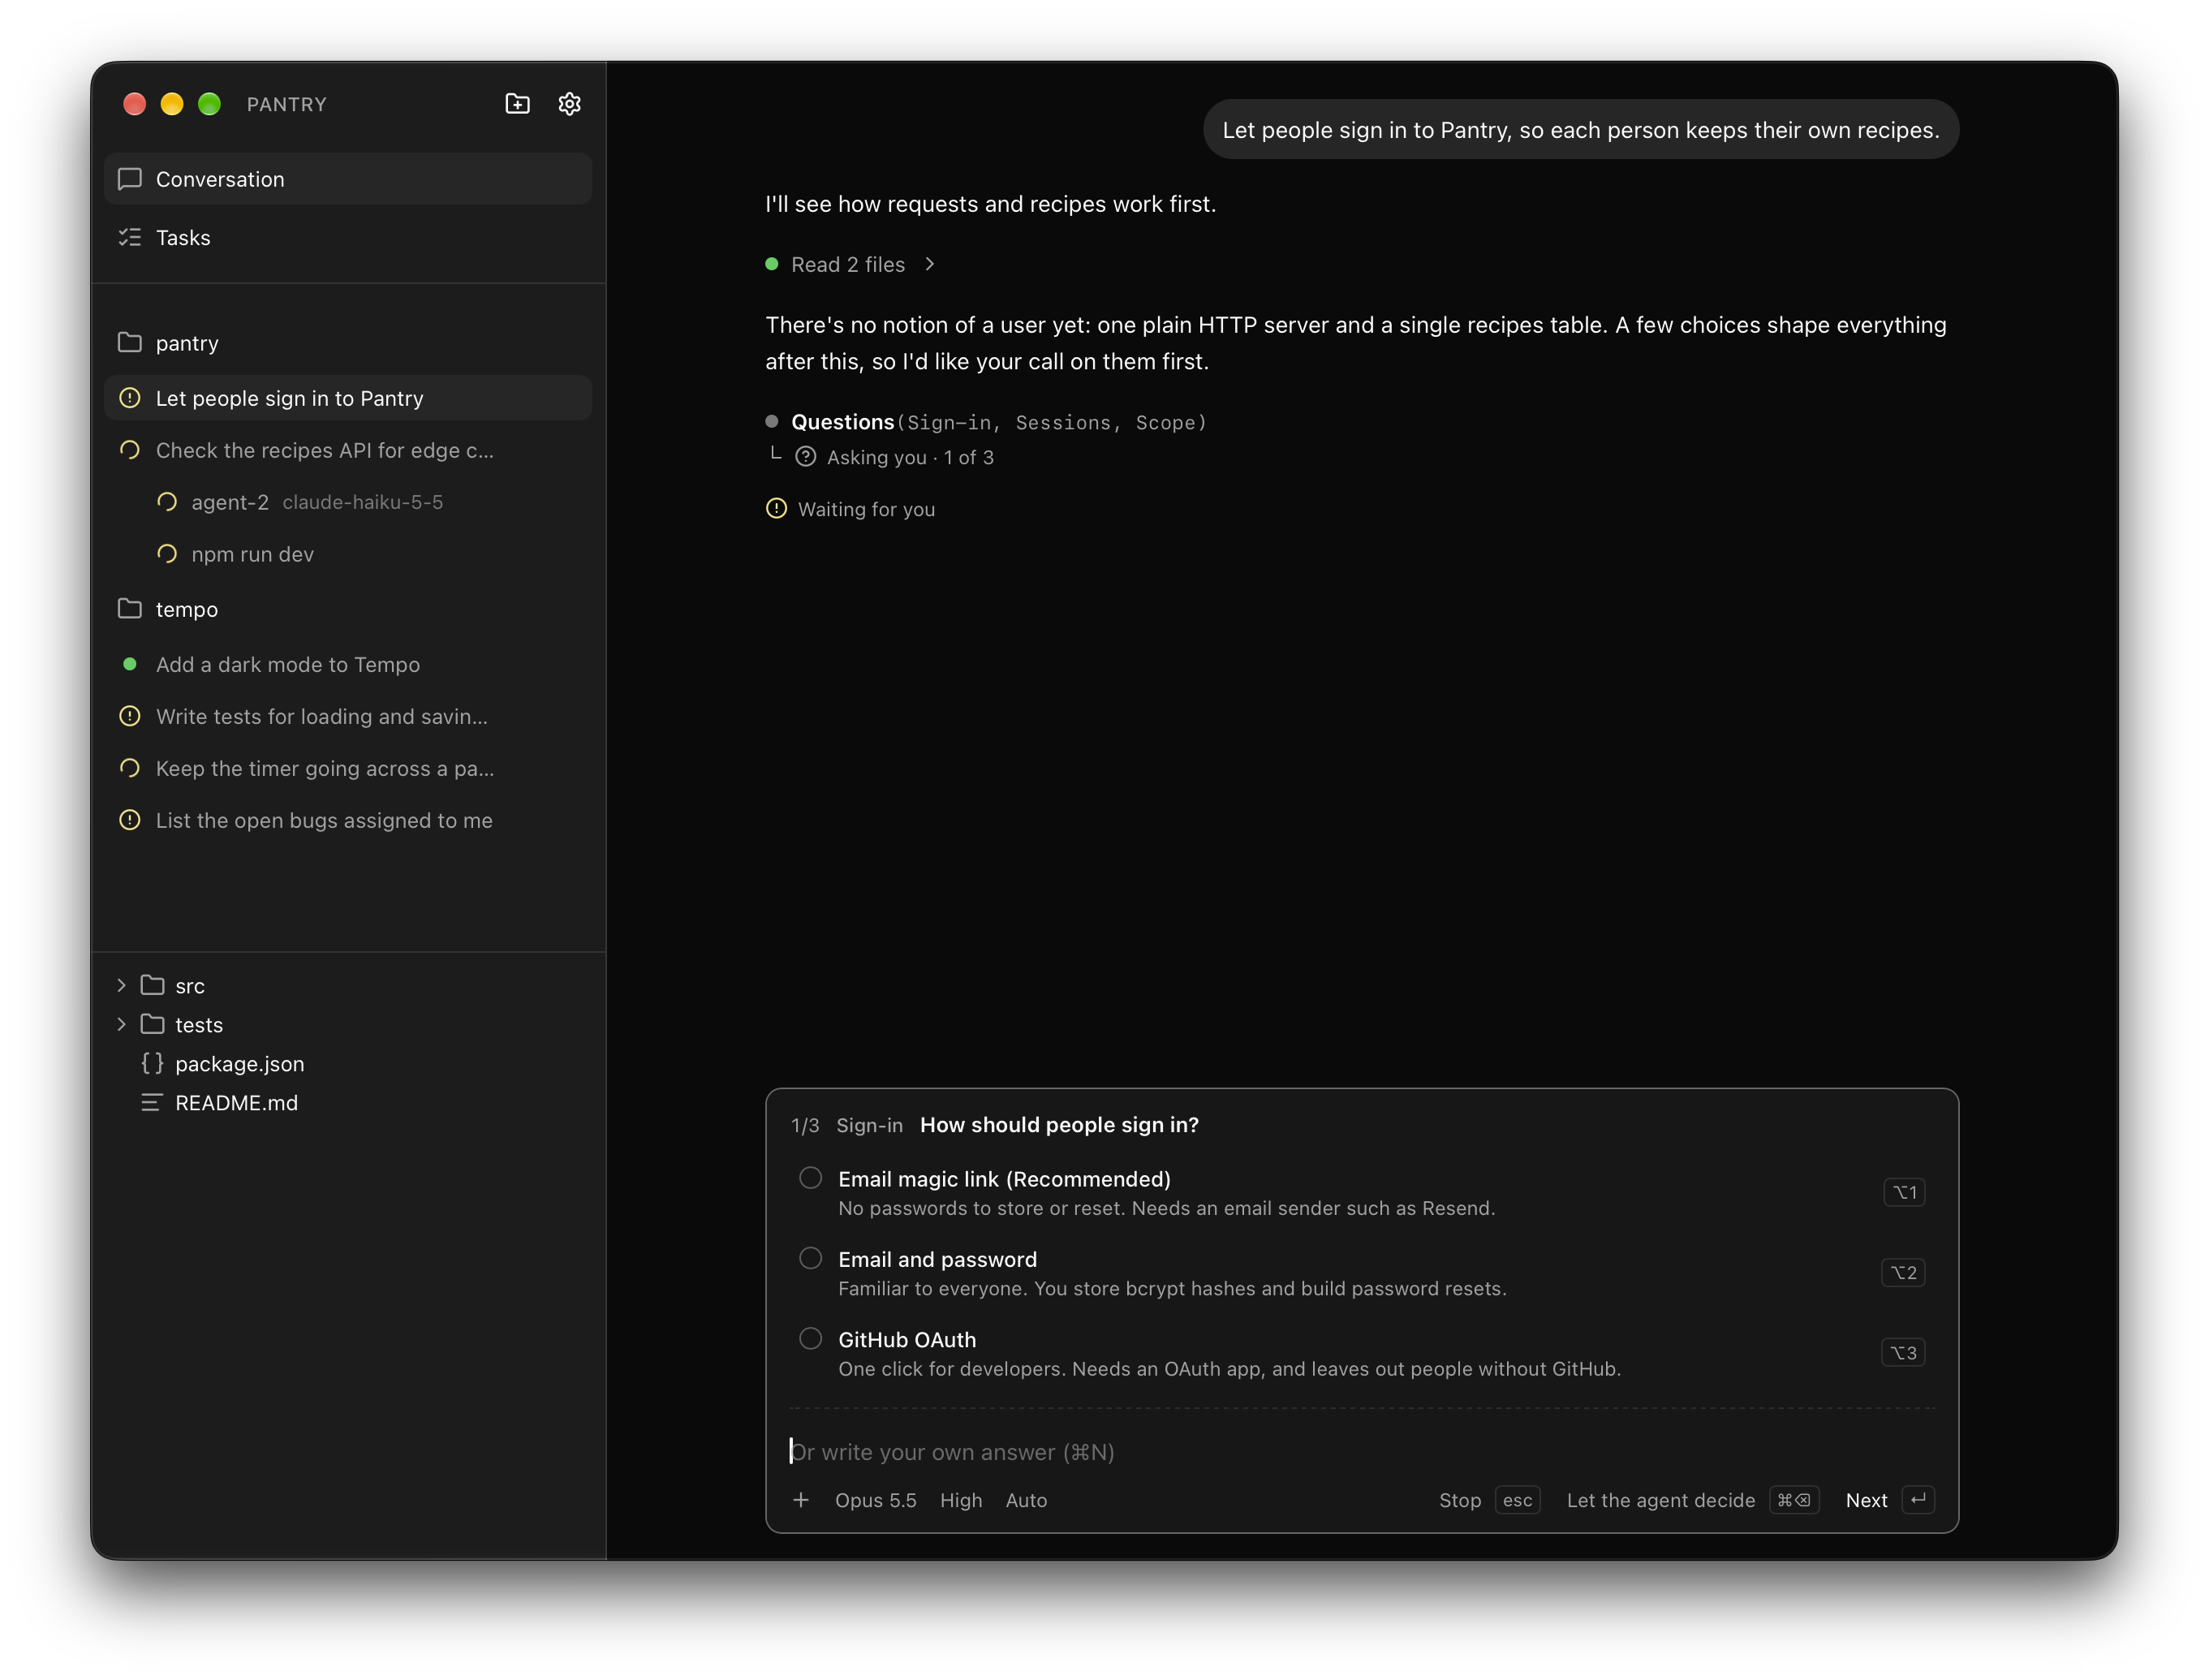Open the Opus 5.5 model selector
Screen dimensions: 2209x1680
[x=875, y=1500]
